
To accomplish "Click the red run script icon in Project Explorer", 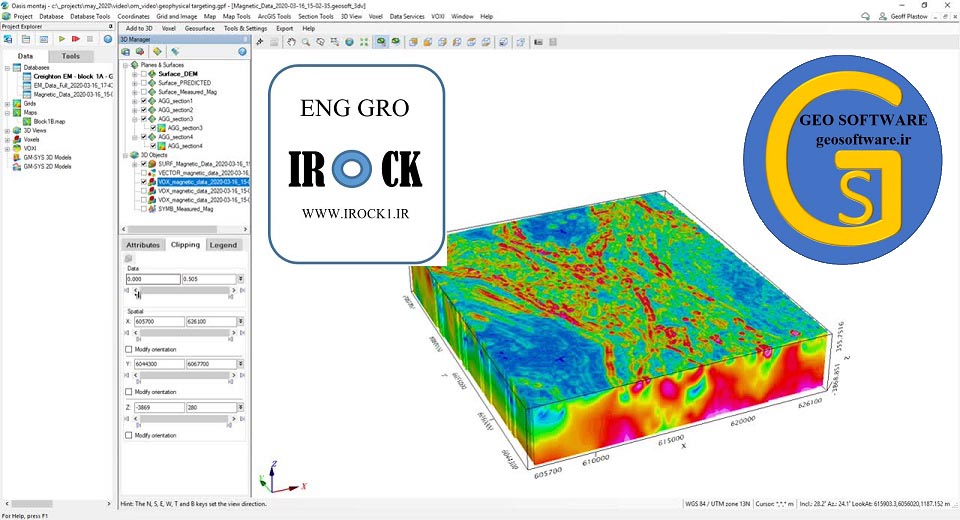I will (75, 39).
